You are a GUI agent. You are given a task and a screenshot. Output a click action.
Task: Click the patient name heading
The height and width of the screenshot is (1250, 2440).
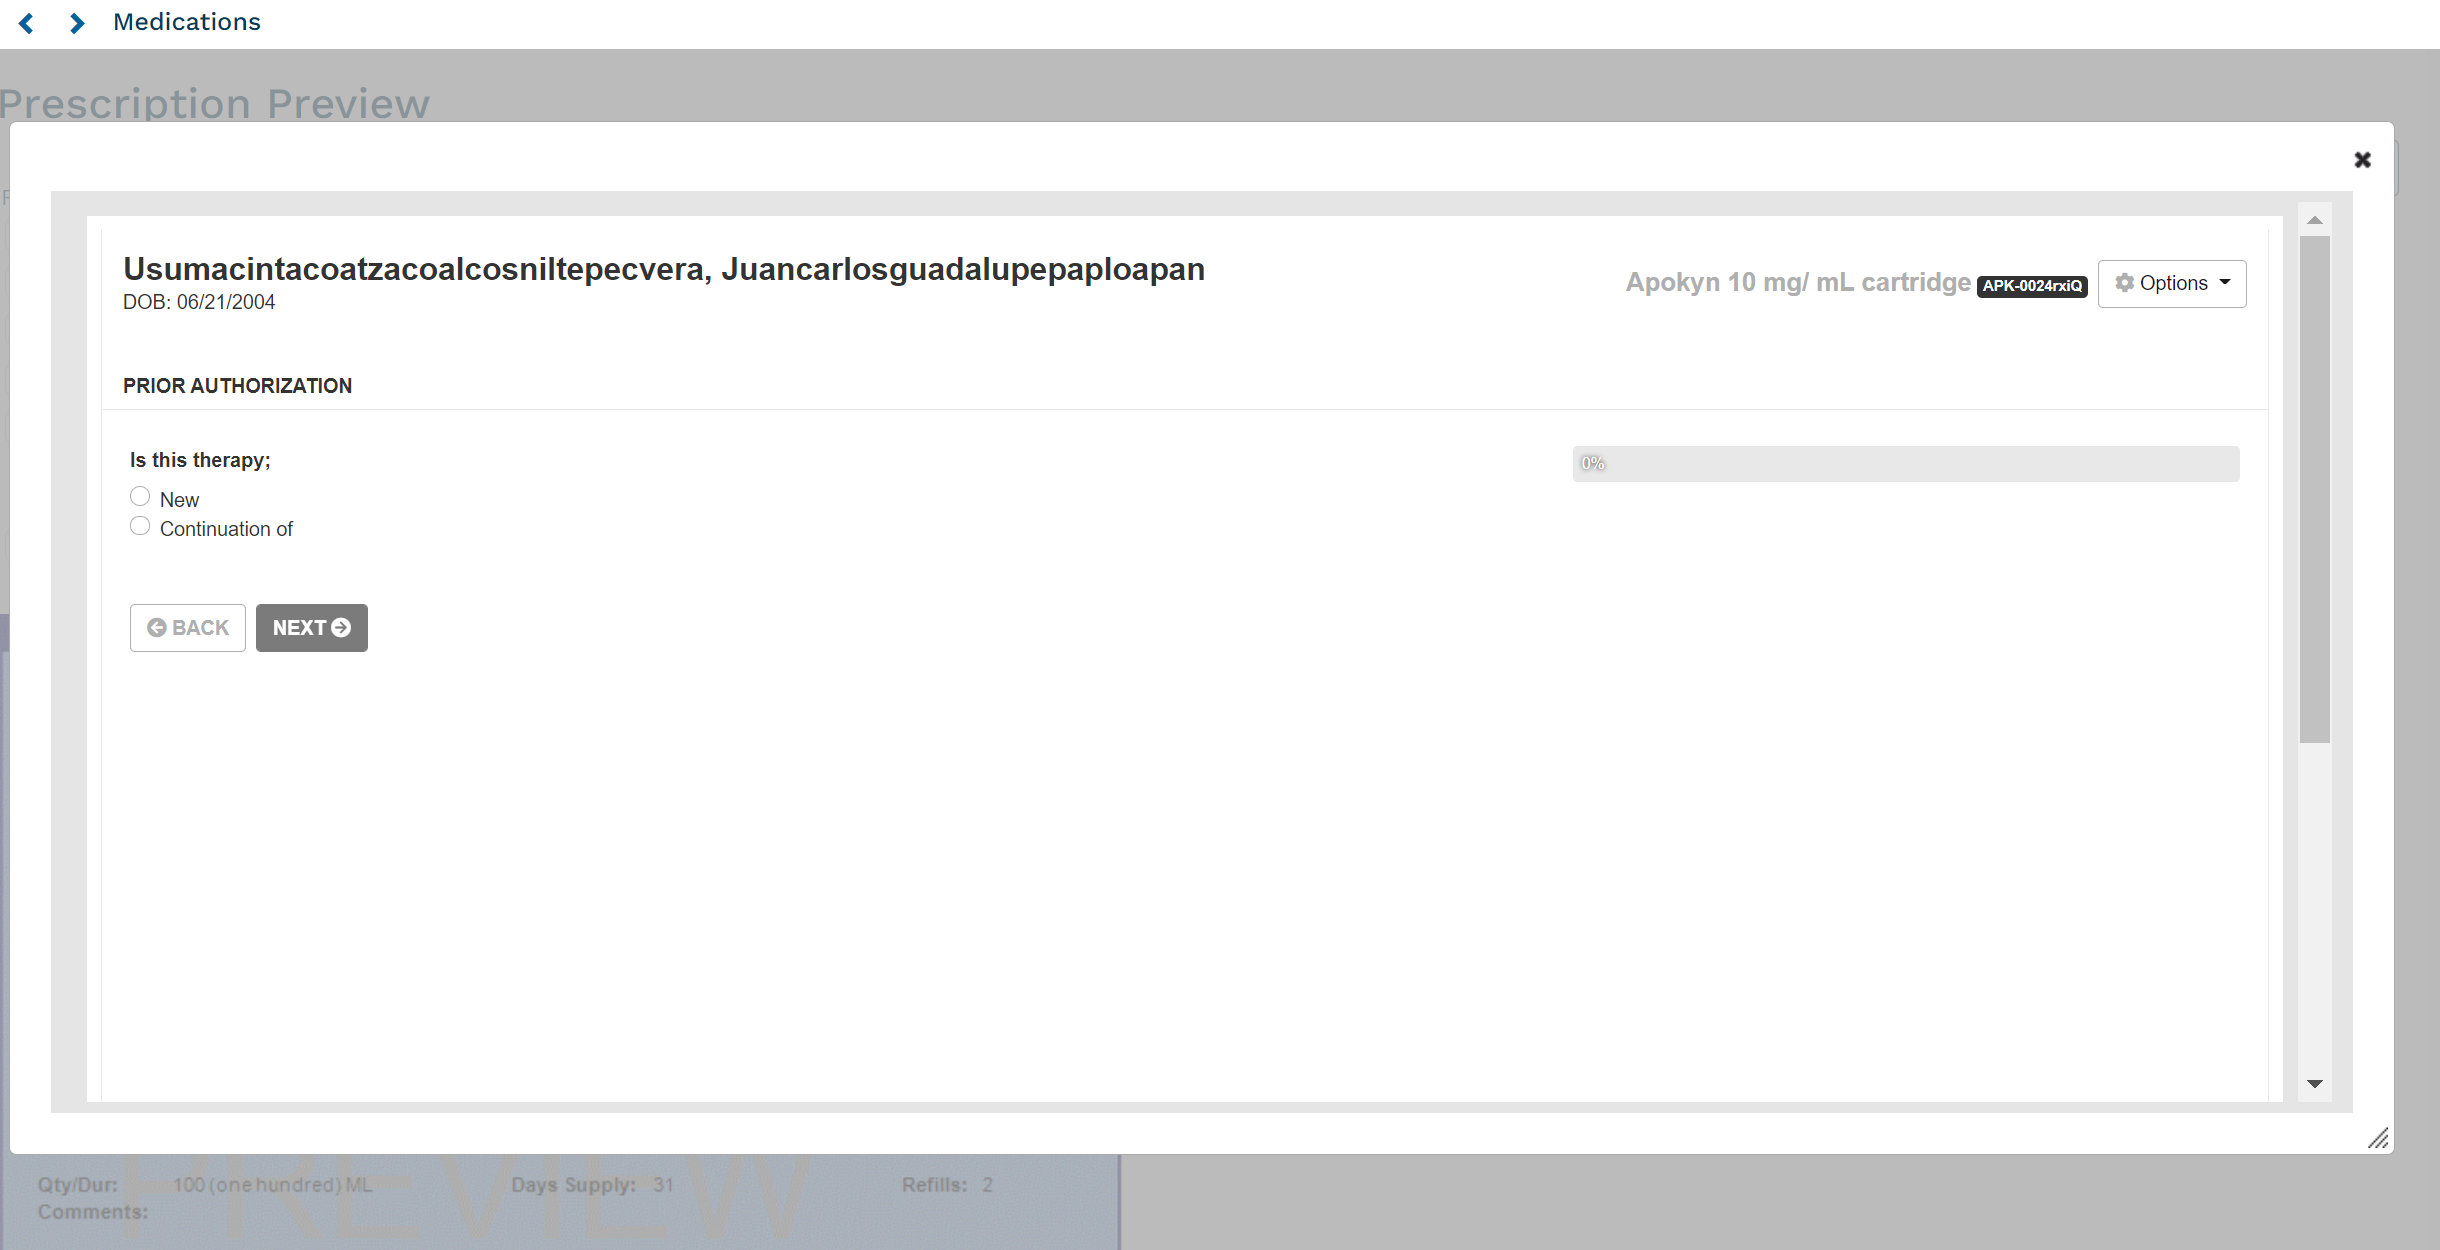point(664,269)
